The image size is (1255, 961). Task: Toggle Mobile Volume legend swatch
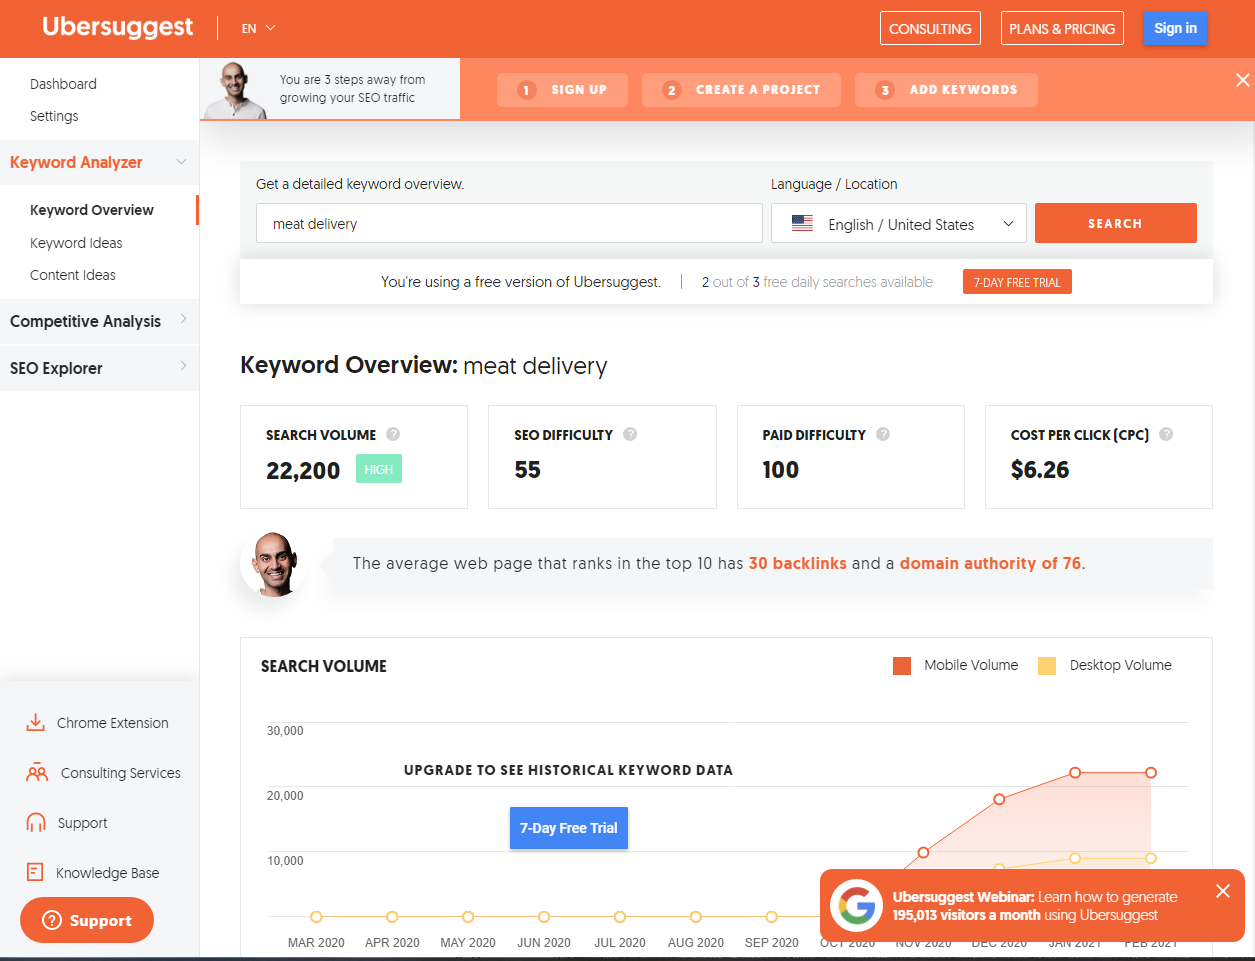tap(902, 666)
